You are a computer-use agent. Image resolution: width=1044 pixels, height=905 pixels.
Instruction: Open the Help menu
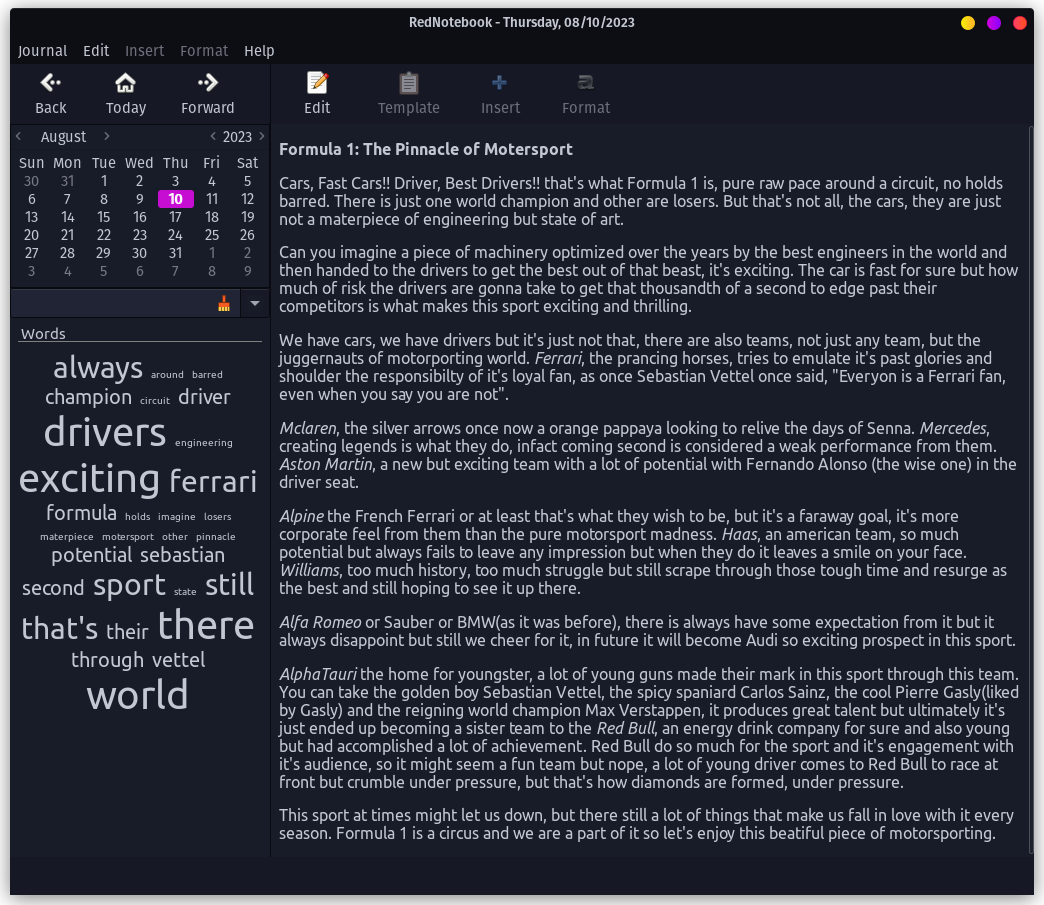(259, 51)
